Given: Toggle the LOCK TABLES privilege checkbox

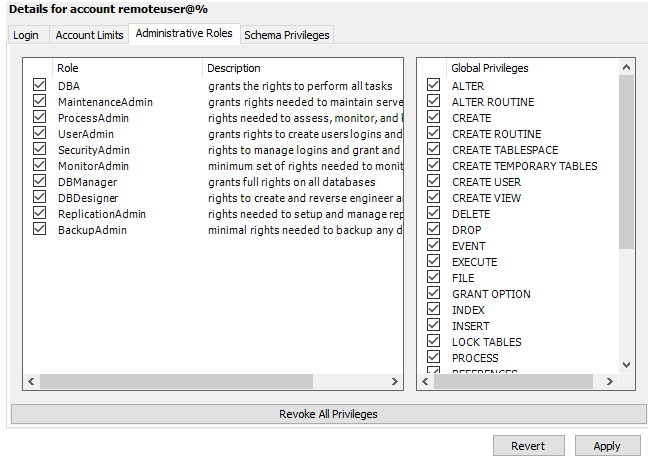Looking at the screenshot, I should coord(434,342).
